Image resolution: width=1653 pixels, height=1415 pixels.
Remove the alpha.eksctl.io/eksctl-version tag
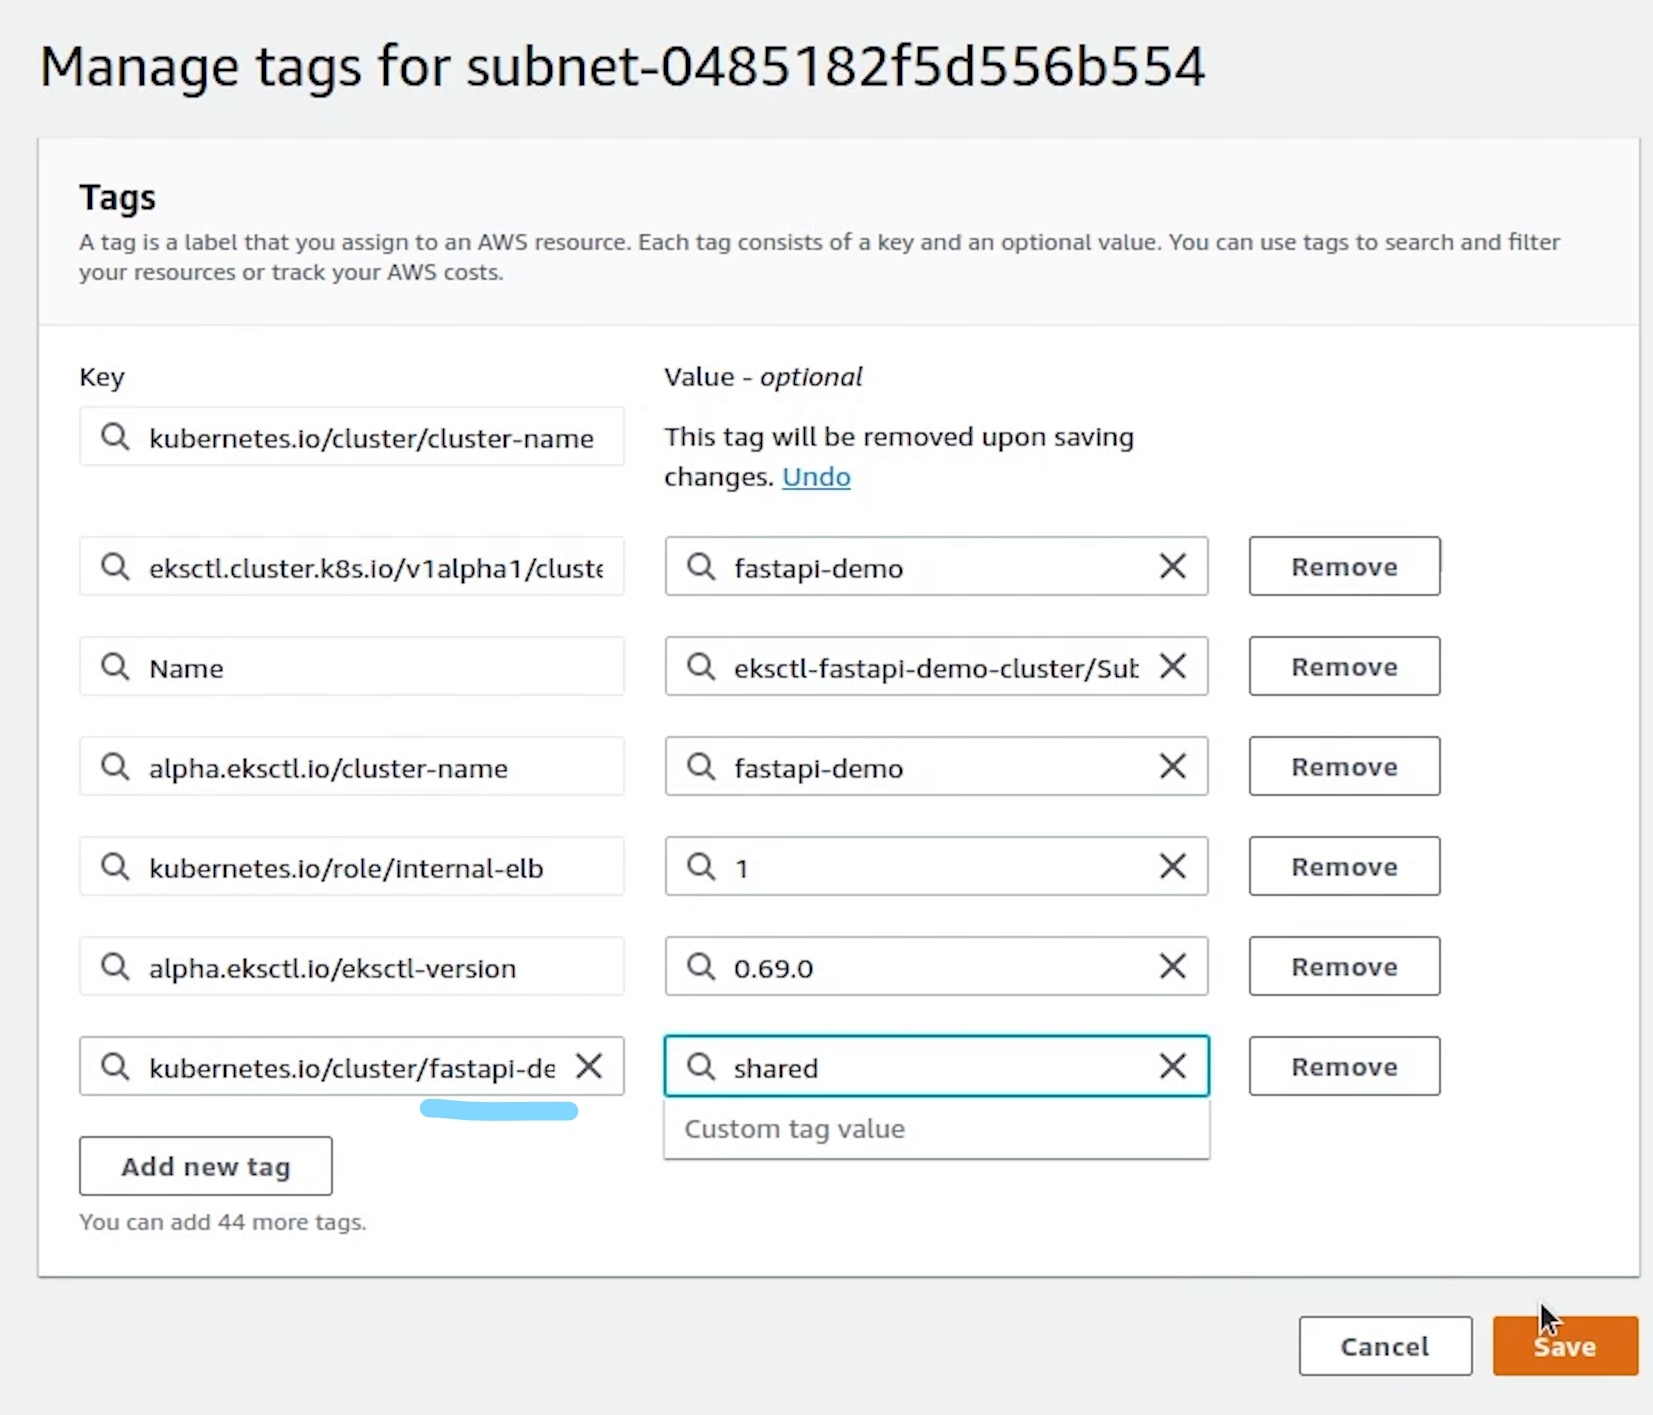[x=1343, y=966]
